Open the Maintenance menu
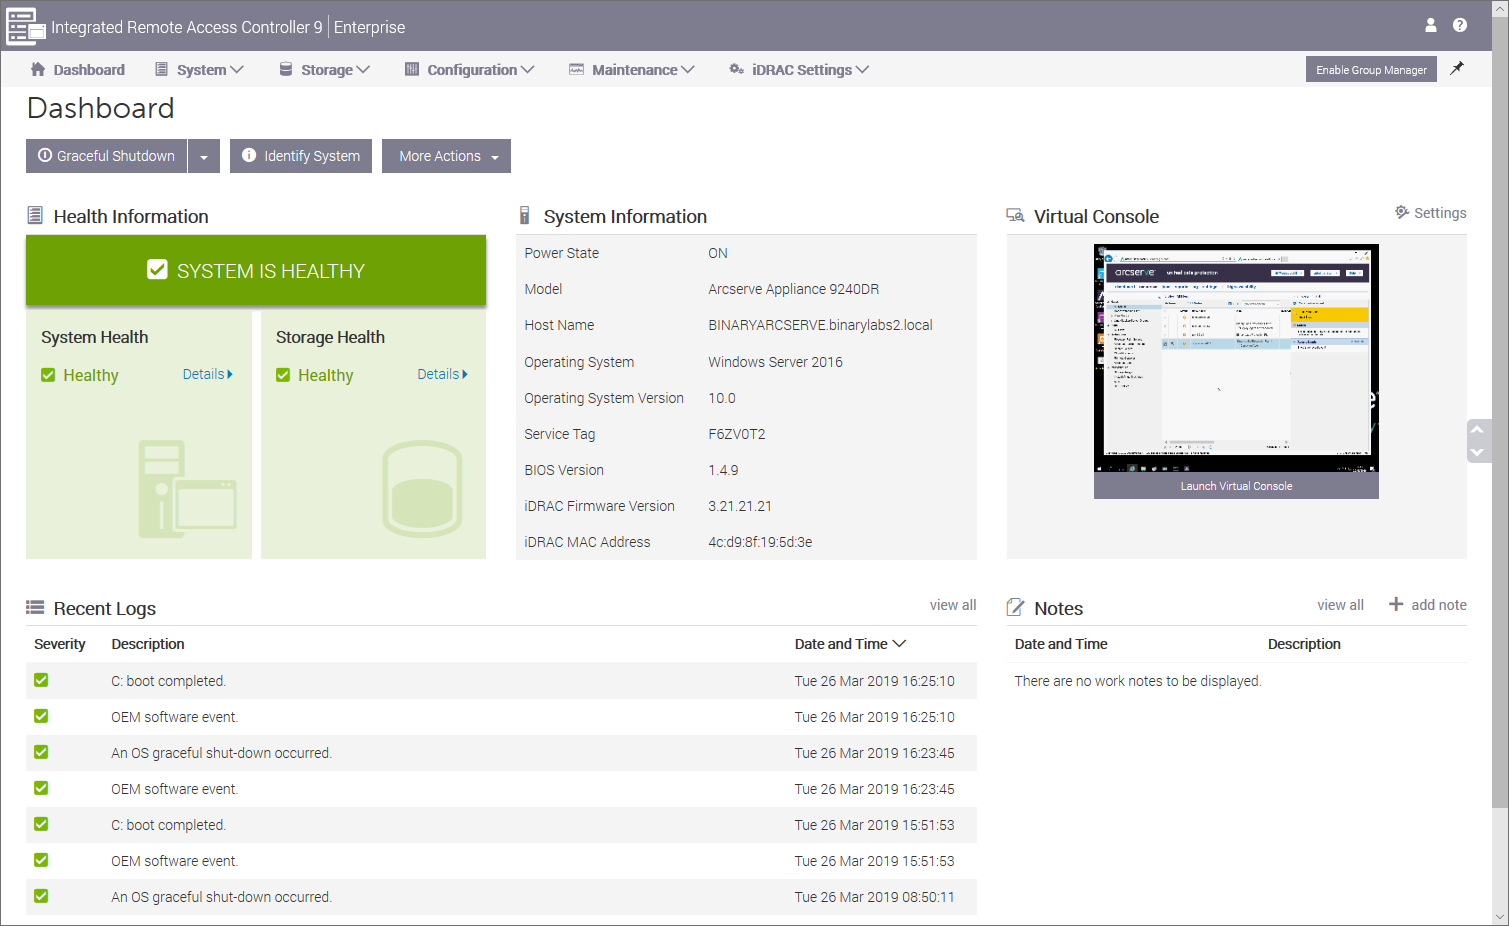The width and height of the screenshot is (1509, 926). 632,70
